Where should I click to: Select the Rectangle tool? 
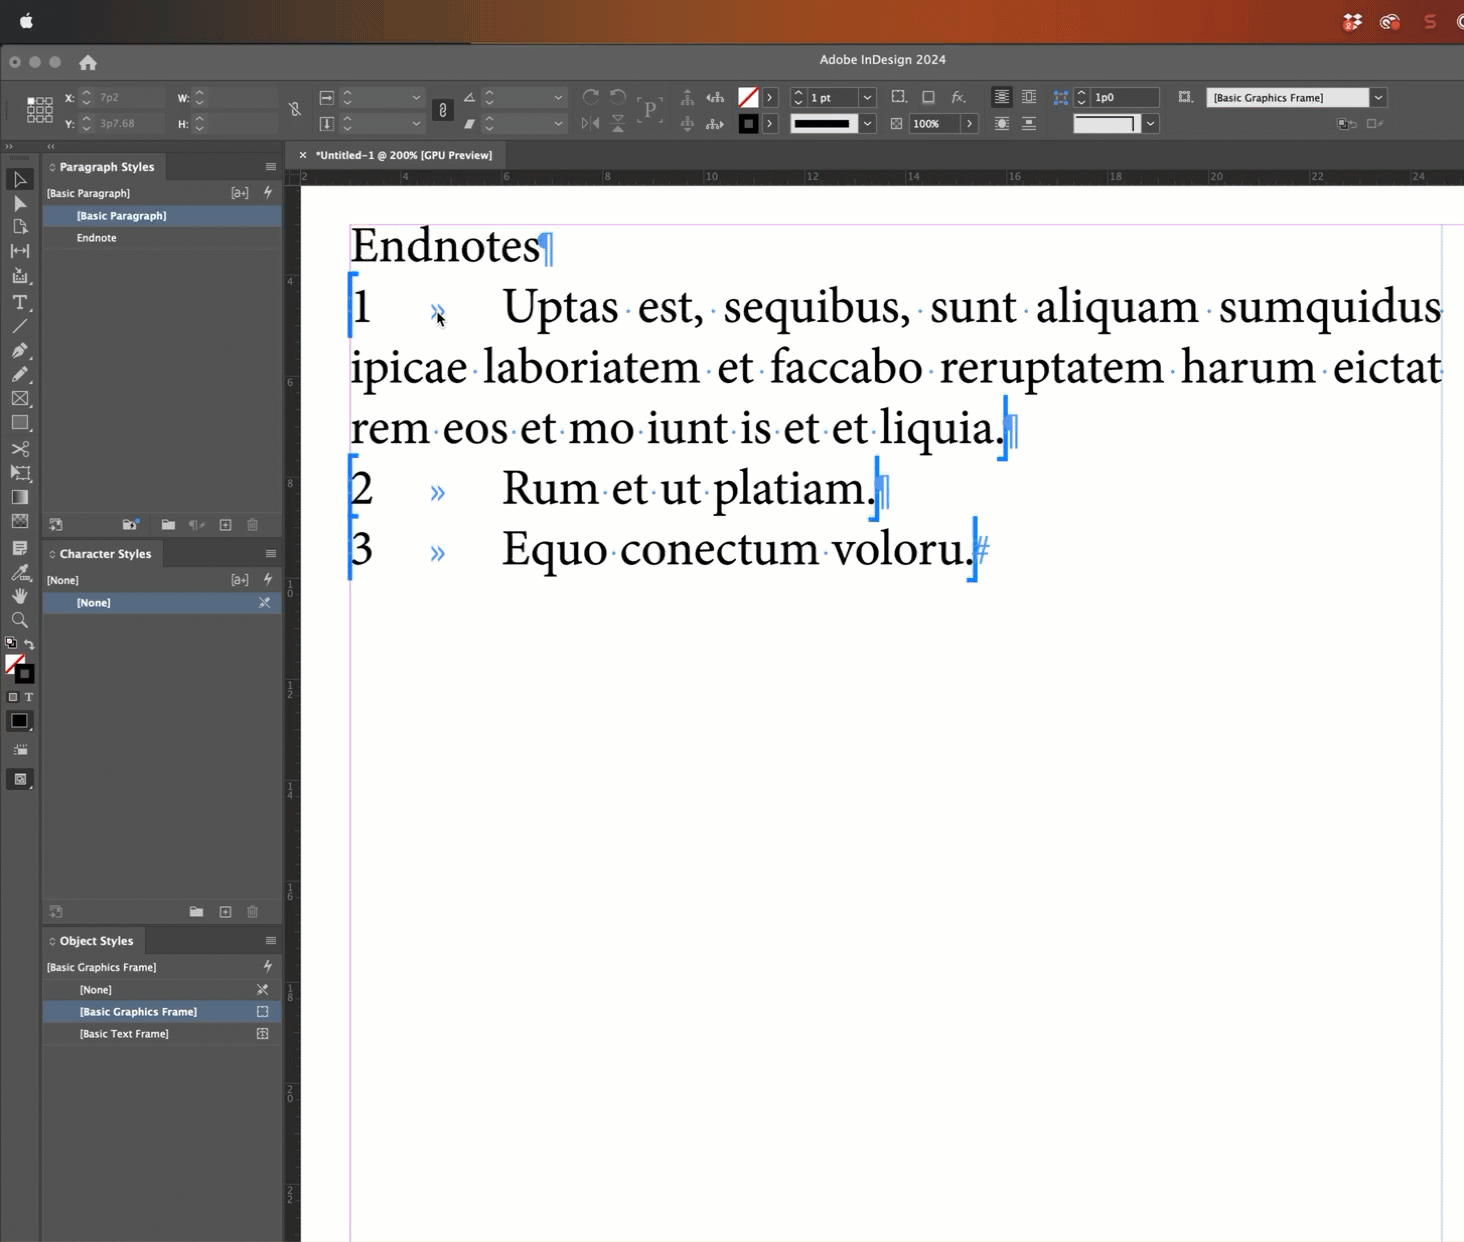point(20,423)
